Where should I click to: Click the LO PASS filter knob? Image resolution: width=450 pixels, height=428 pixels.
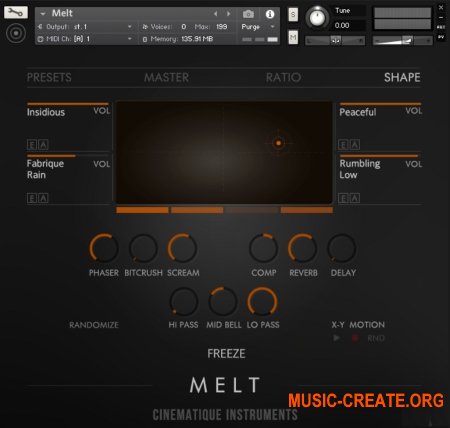click(x=262, y=302)
